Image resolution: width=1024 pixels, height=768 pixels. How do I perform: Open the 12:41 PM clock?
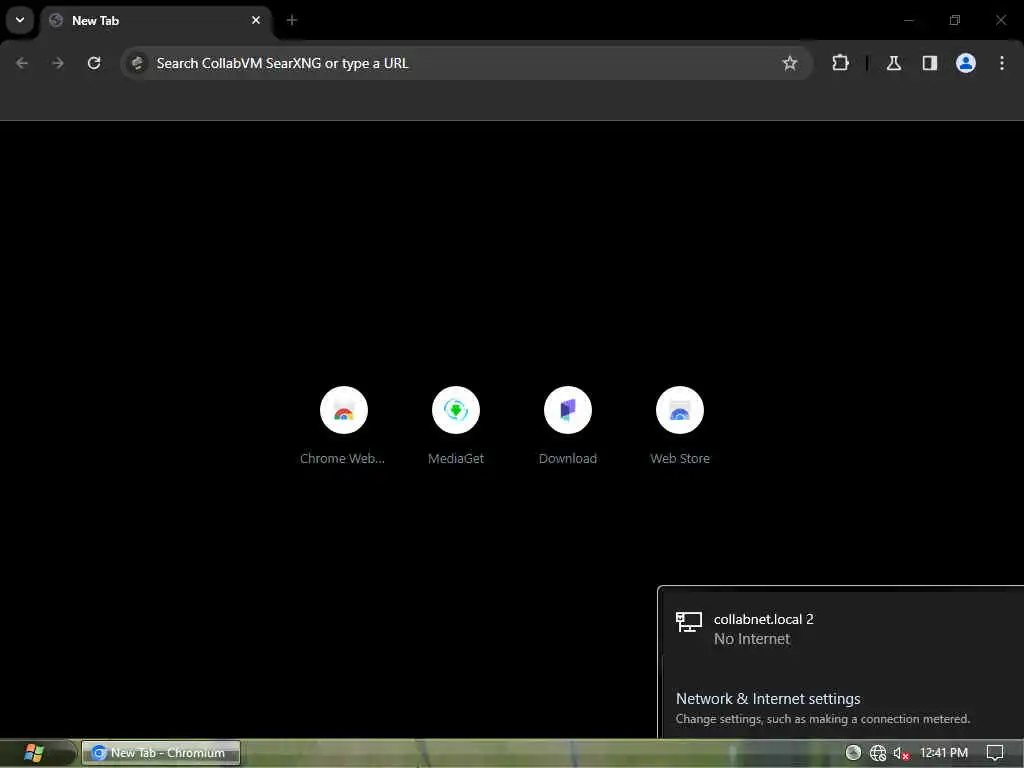point(944,753)
